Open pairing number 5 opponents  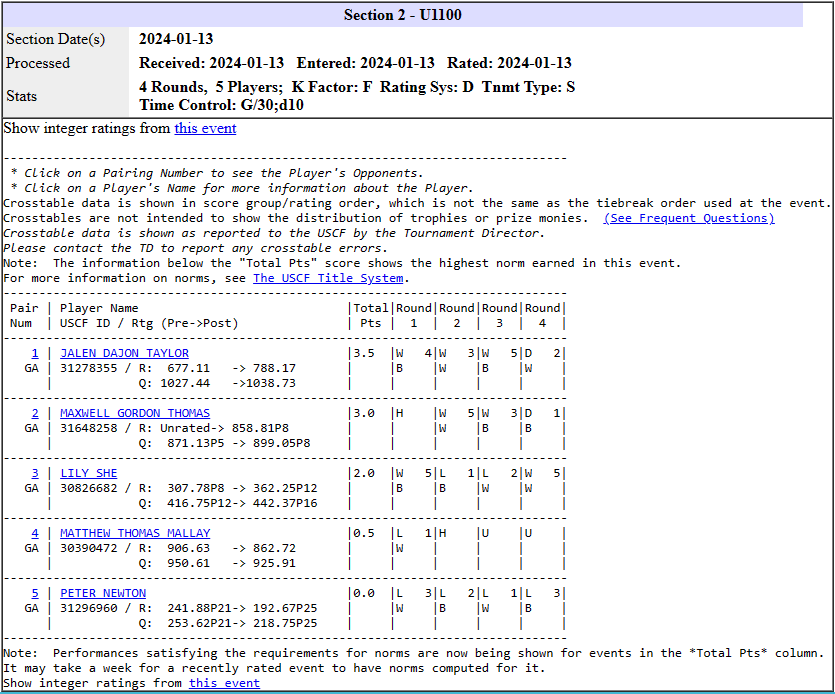[34, 593]
